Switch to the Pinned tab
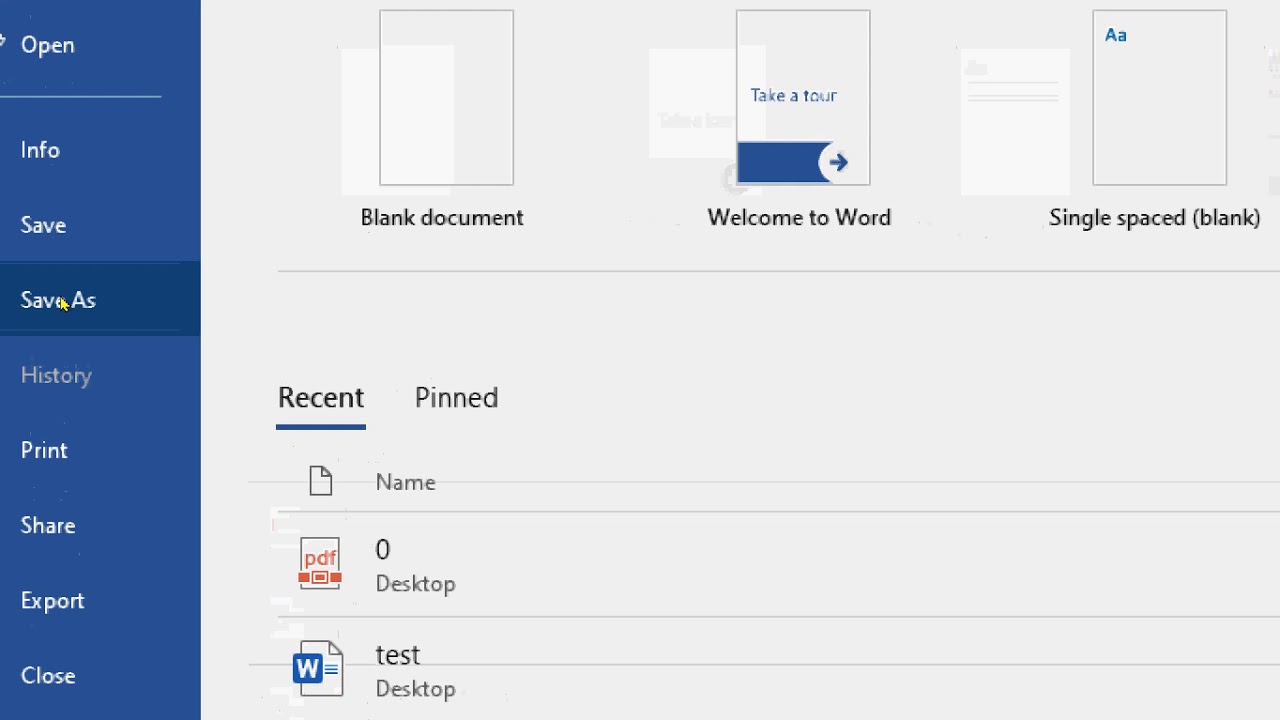The image size is (1280, 720). [x=456, y=398]
